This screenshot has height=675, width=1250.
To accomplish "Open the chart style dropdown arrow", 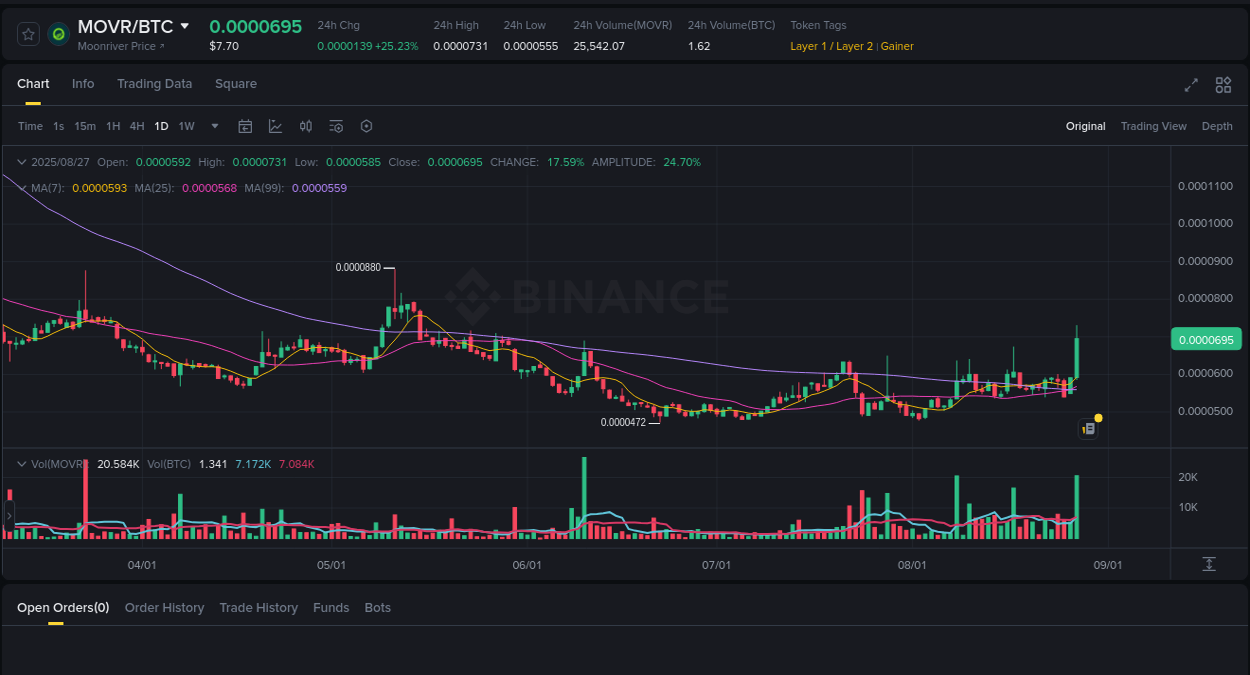I will pyautogui.click(x=214, y=126).
